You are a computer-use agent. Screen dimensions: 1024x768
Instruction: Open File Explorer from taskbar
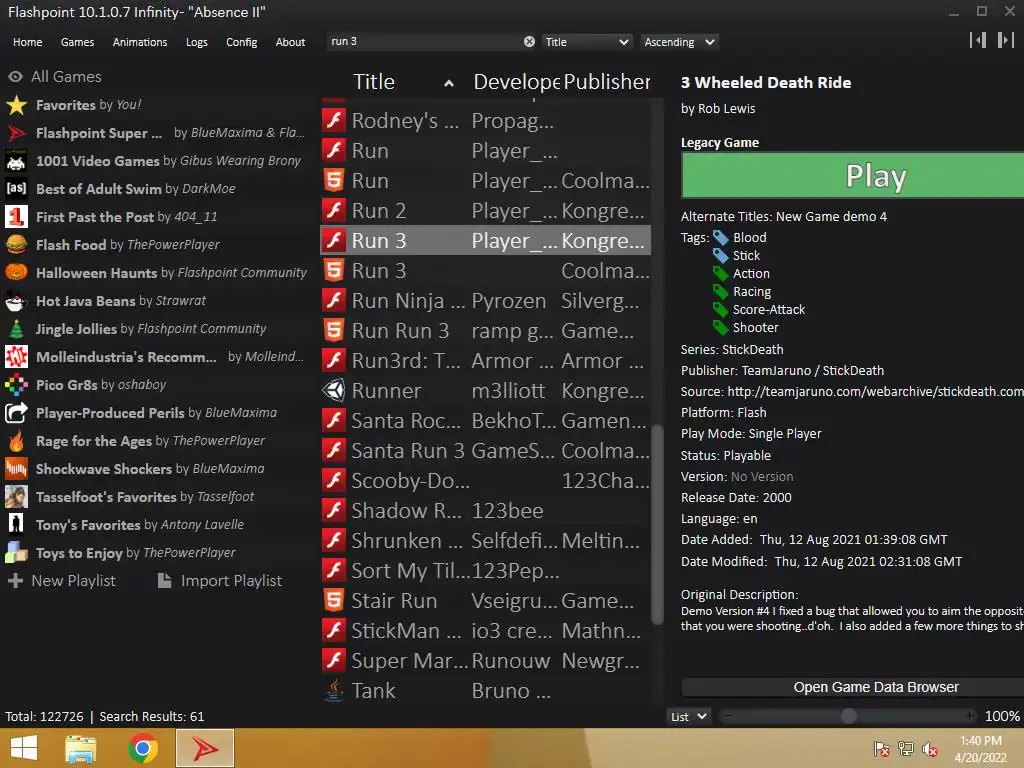[81, 748]
